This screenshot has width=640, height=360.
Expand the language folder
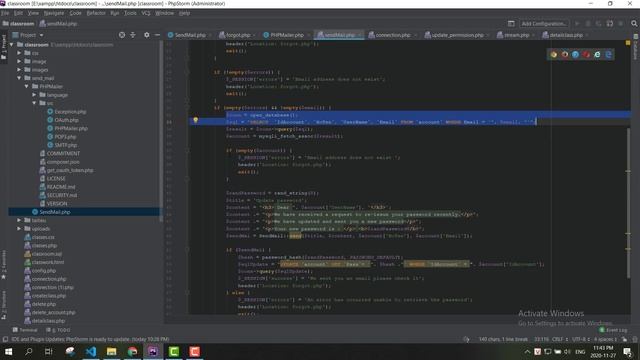(34, 95)
